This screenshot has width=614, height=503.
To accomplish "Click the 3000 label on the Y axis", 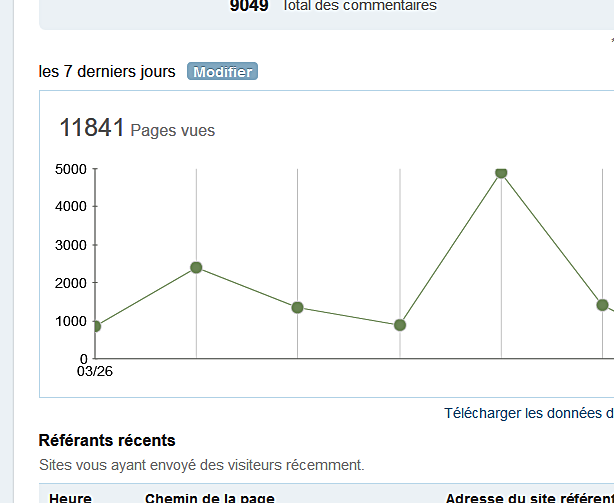I will tap(70, 245).
